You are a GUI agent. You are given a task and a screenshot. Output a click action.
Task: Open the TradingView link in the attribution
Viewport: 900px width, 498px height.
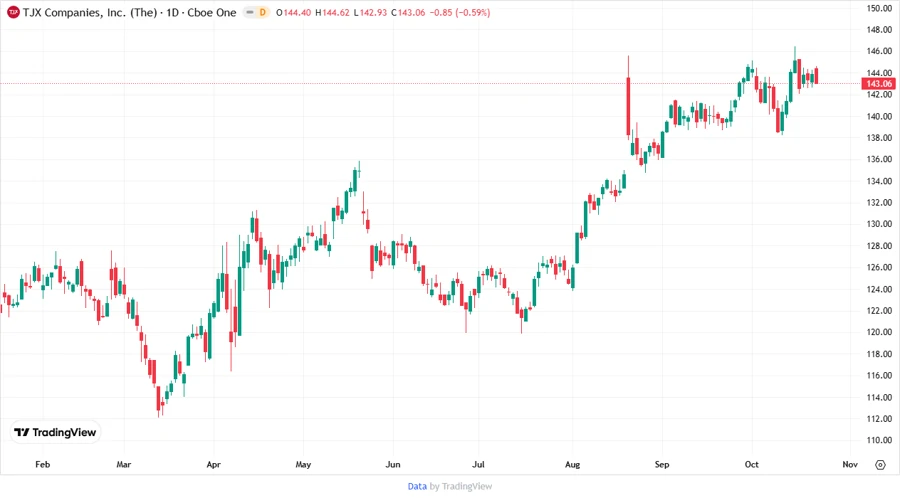point(467,486)
